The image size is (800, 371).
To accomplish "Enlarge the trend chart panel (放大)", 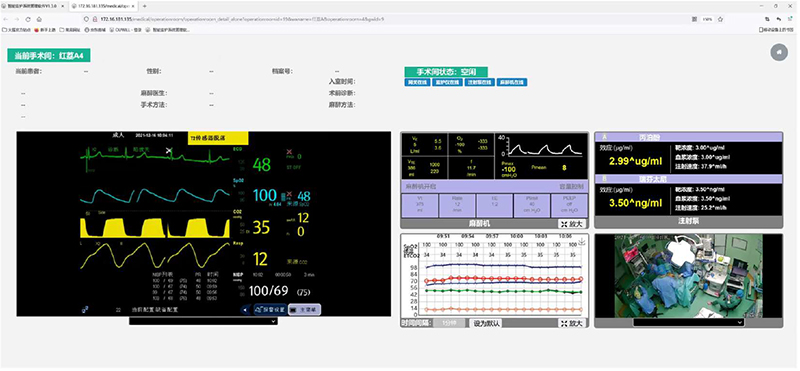I will coord(572,323).
